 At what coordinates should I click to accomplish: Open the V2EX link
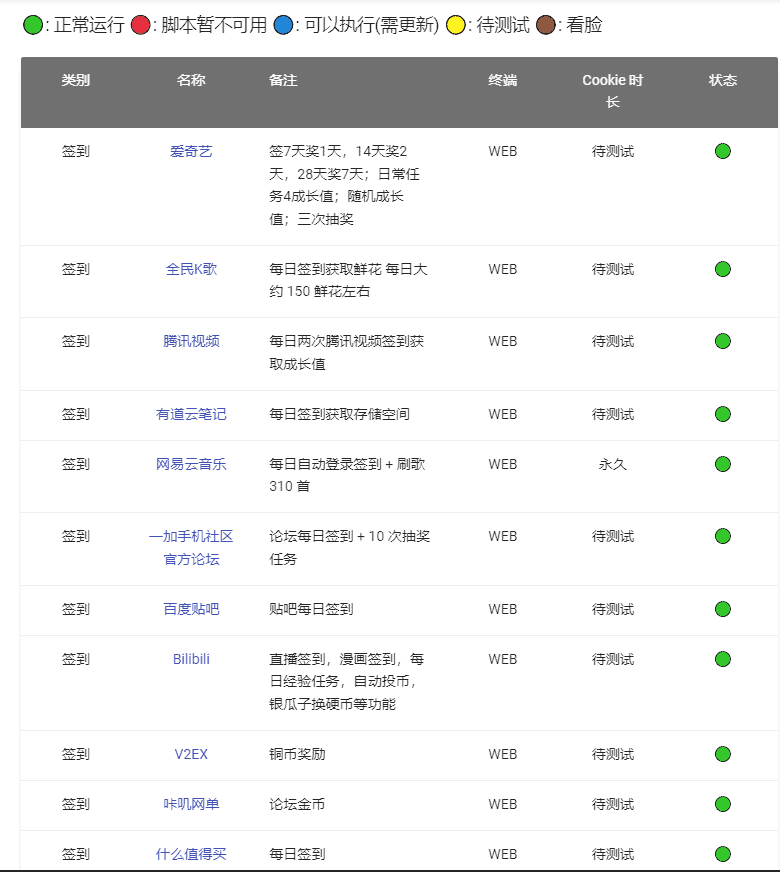191,754
